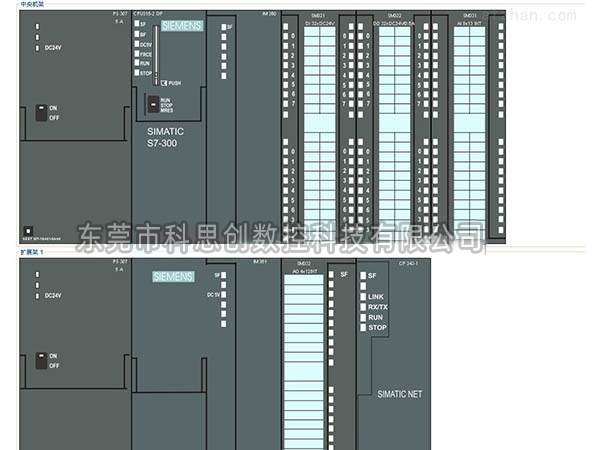
Task: Click the SF LED on the CP 343-1
Action: click(x=363, y=276)
